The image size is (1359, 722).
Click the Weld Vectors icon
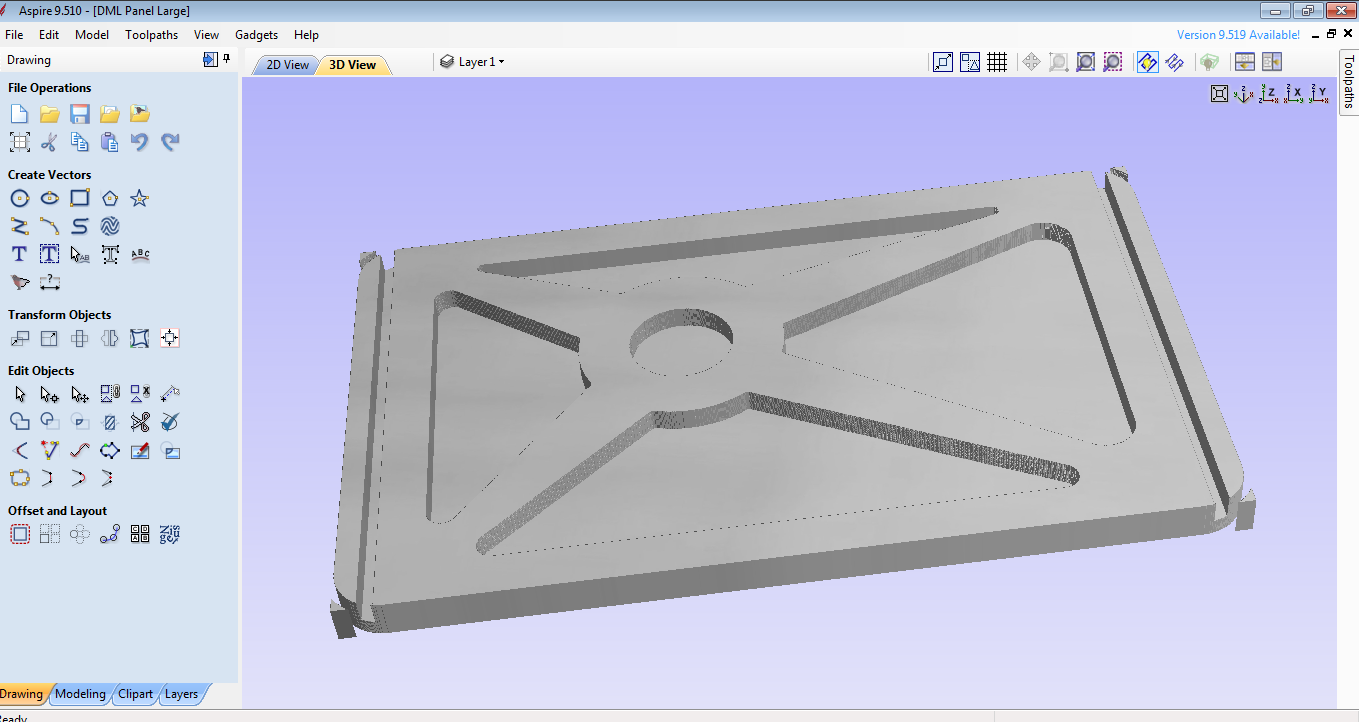pos(19,422)
